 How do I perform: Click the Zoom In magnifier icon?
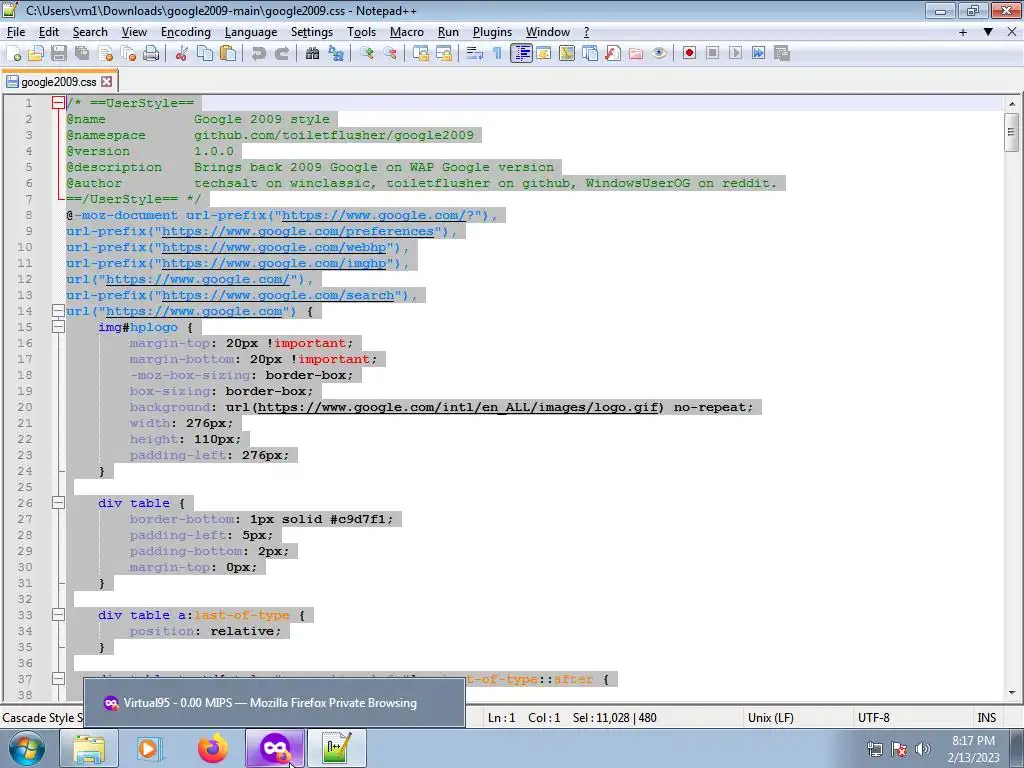pyautogui.click(x=367, y=54)
